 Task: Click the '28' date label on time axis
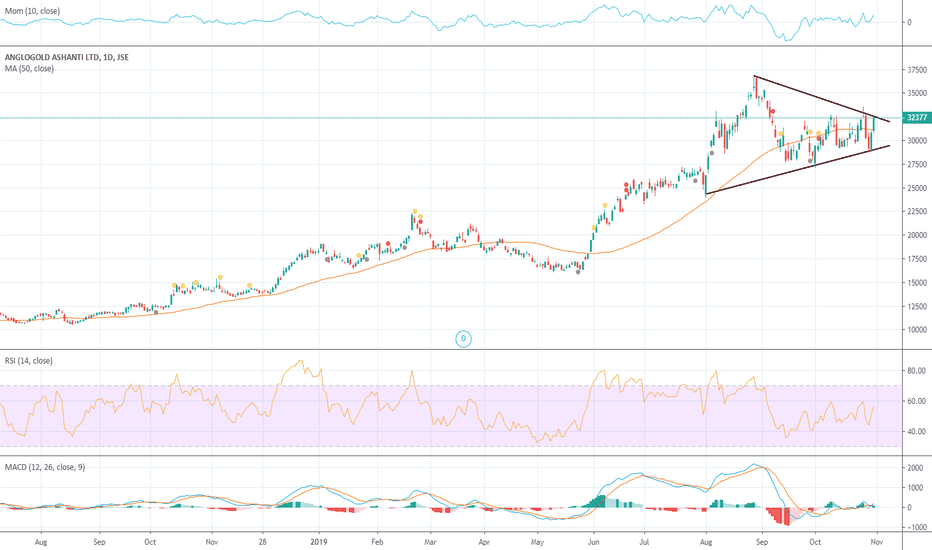[263, 542]
